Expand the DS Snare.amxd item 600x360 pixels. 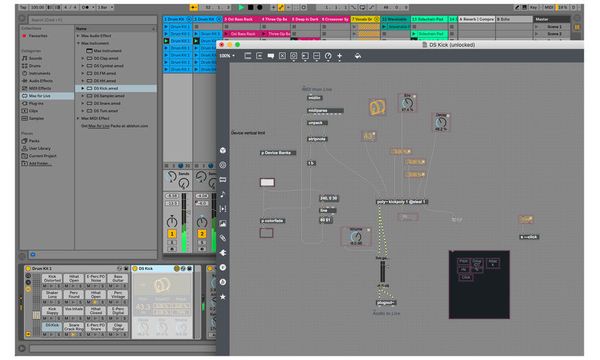click(83, 103)
